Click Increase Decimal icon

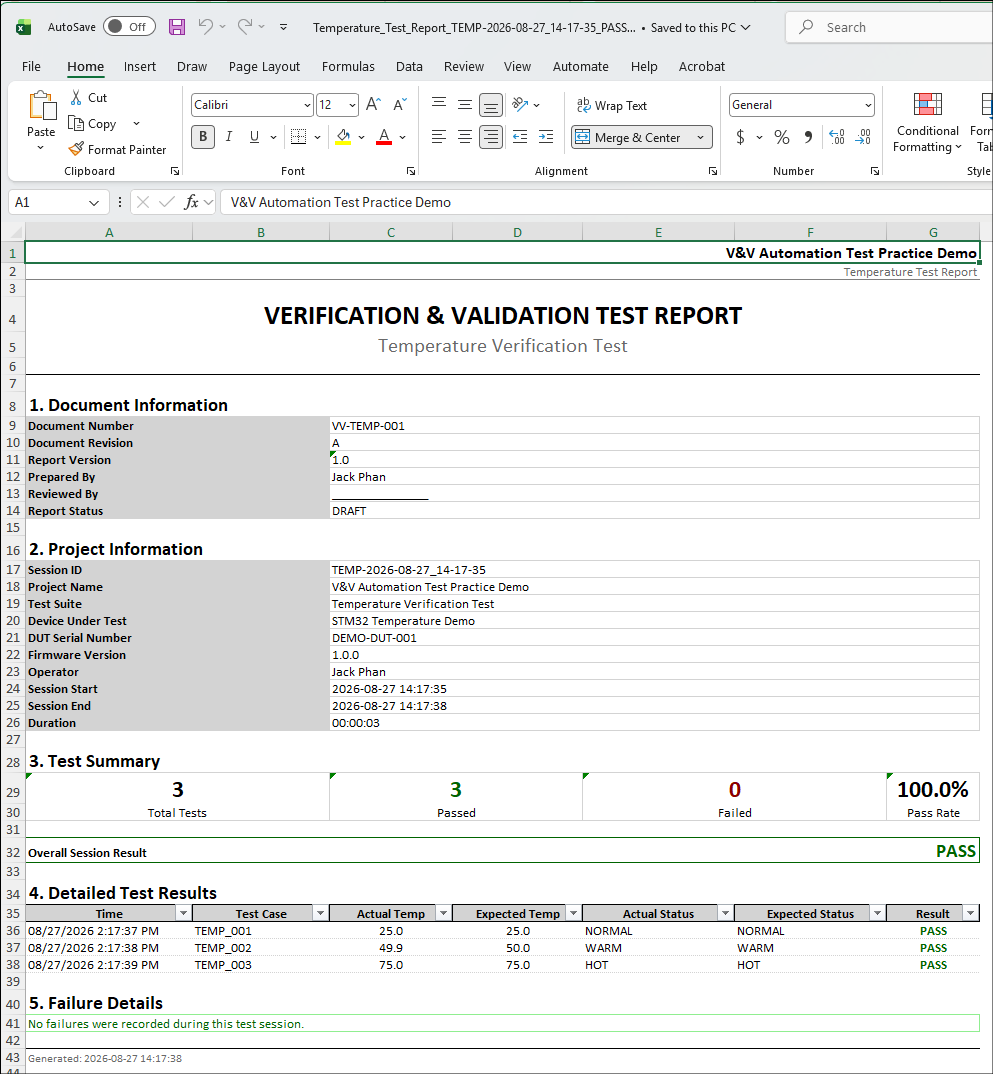(x=837, y=137)
